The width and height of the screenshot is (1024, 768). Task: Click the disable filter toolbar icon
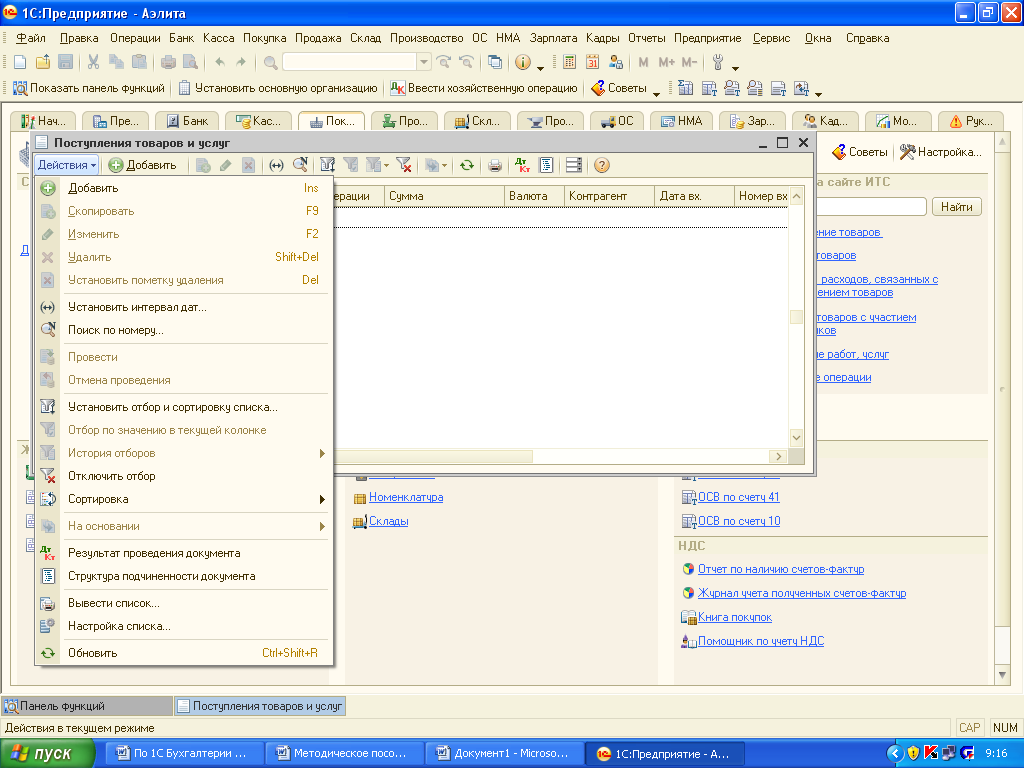404,165
